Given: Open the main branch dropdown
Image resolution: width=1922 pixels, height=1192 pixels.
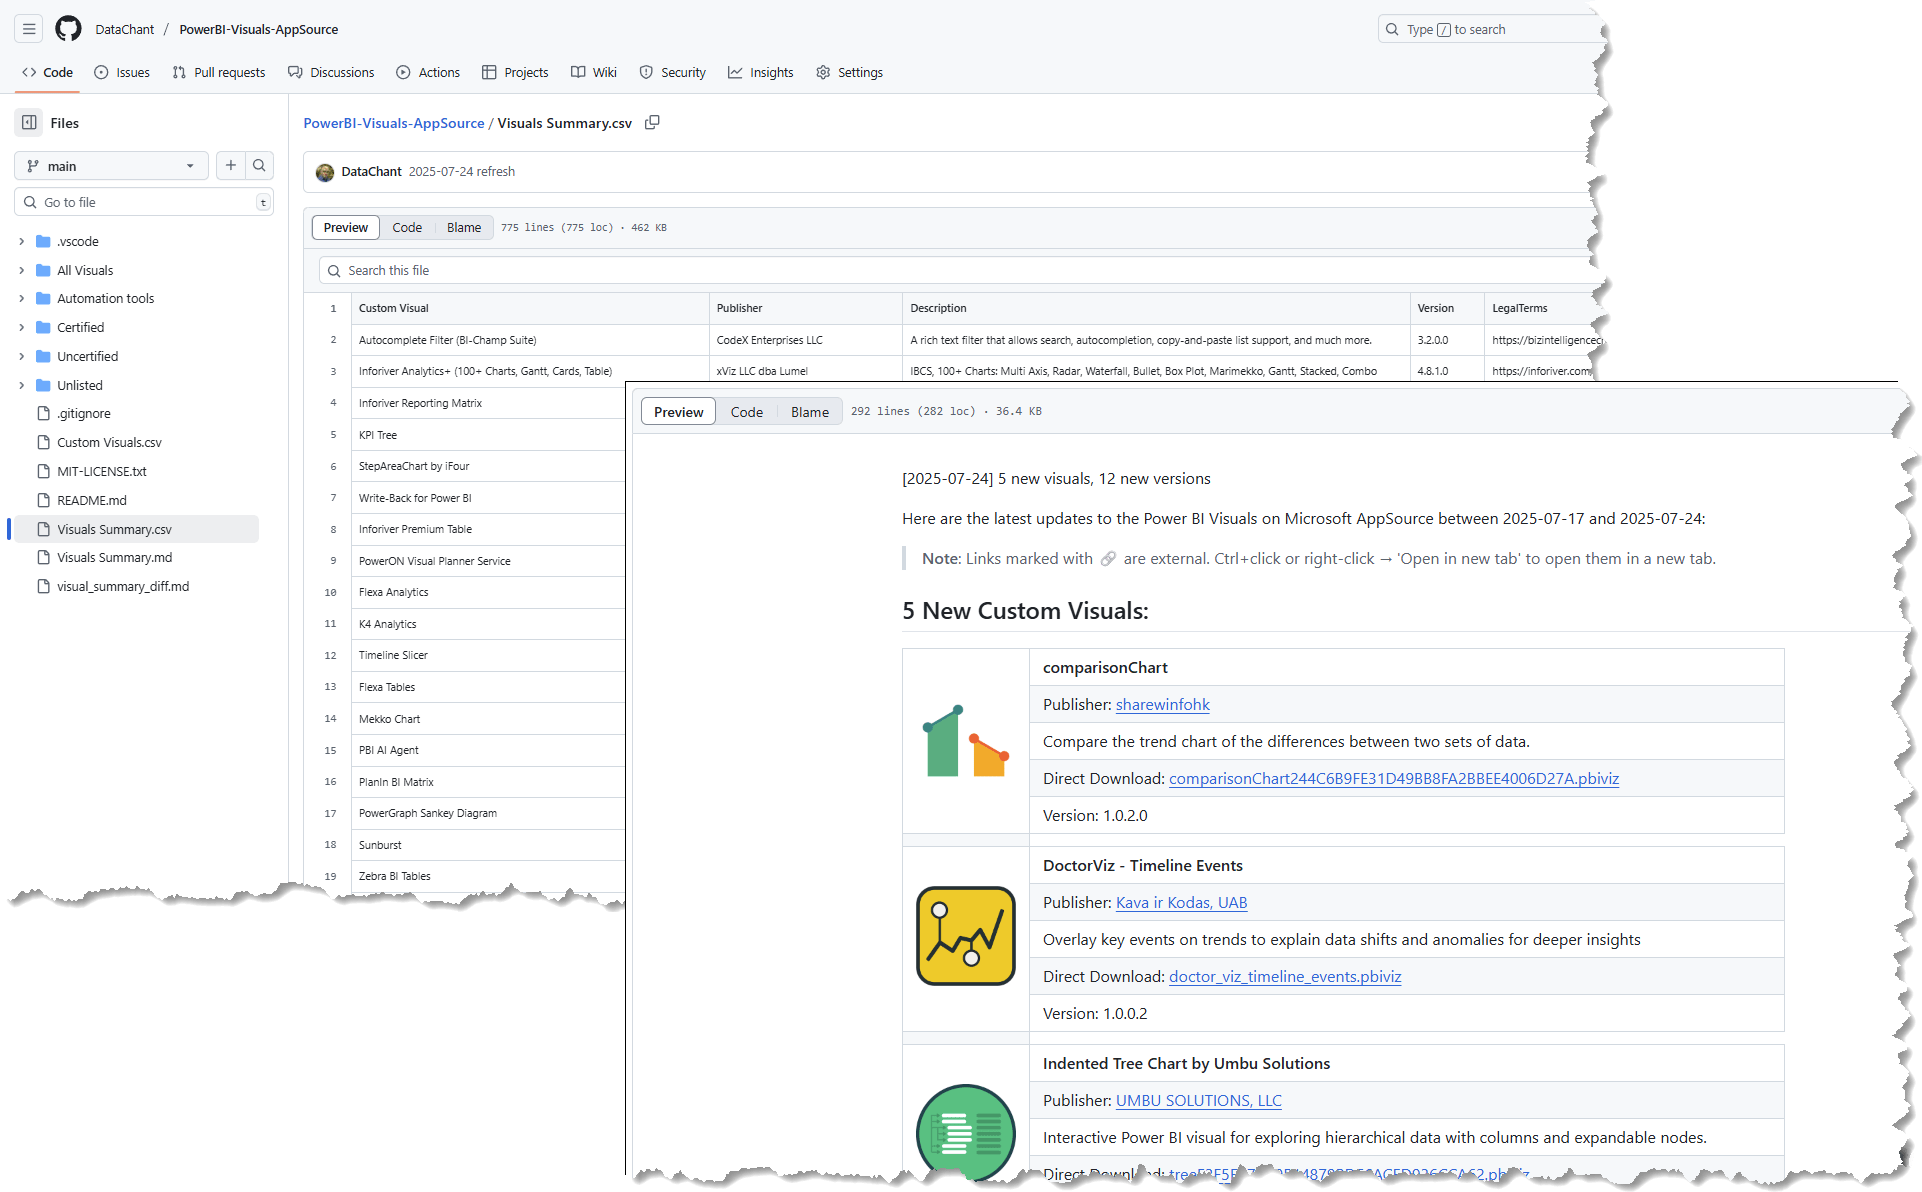Looking at the screenshot, I should [111, 166].
